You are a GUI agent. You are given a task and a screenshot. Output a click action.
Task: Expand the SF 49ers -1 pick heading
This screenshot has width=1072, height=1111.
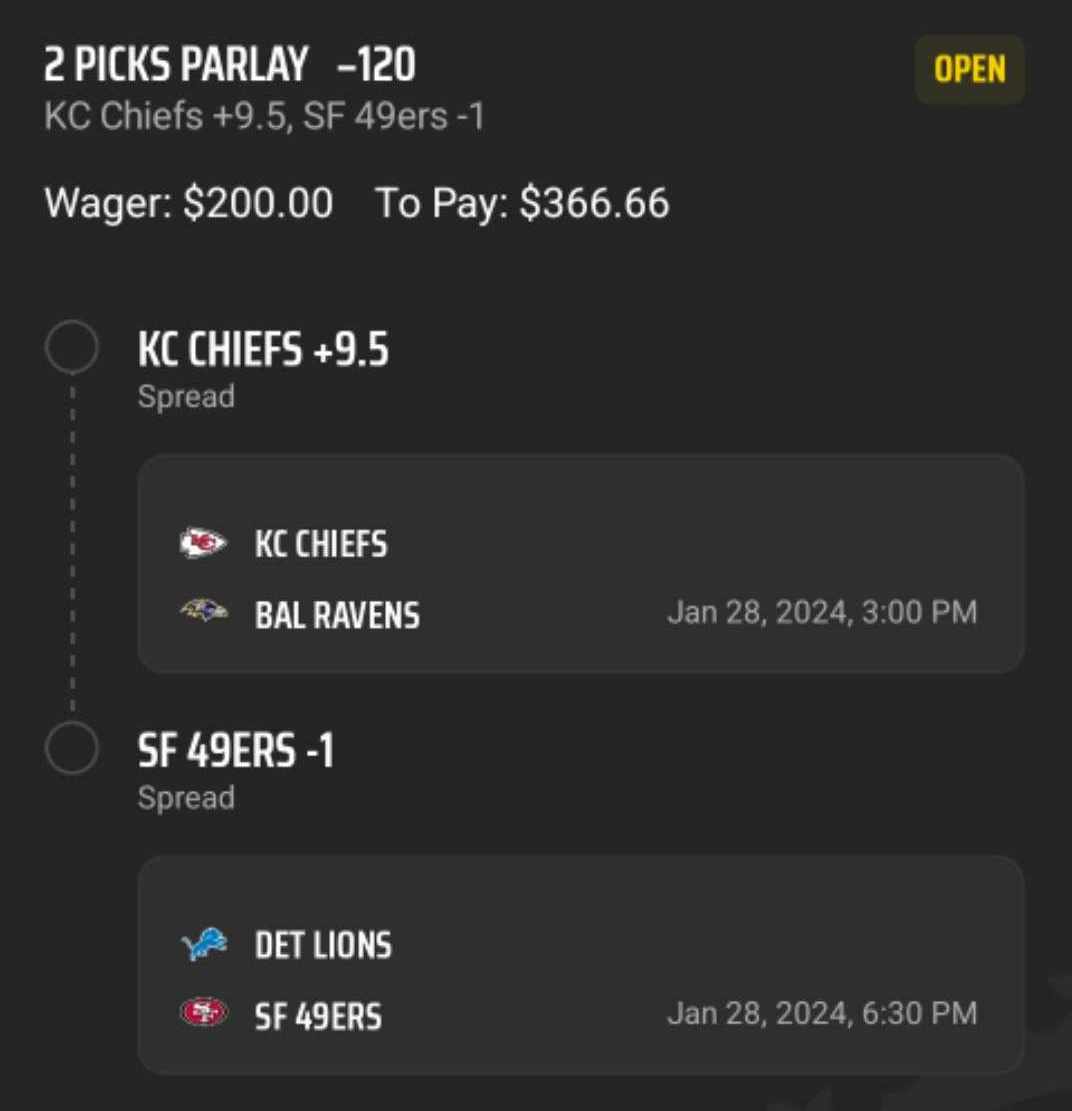[x=236, y=751]
